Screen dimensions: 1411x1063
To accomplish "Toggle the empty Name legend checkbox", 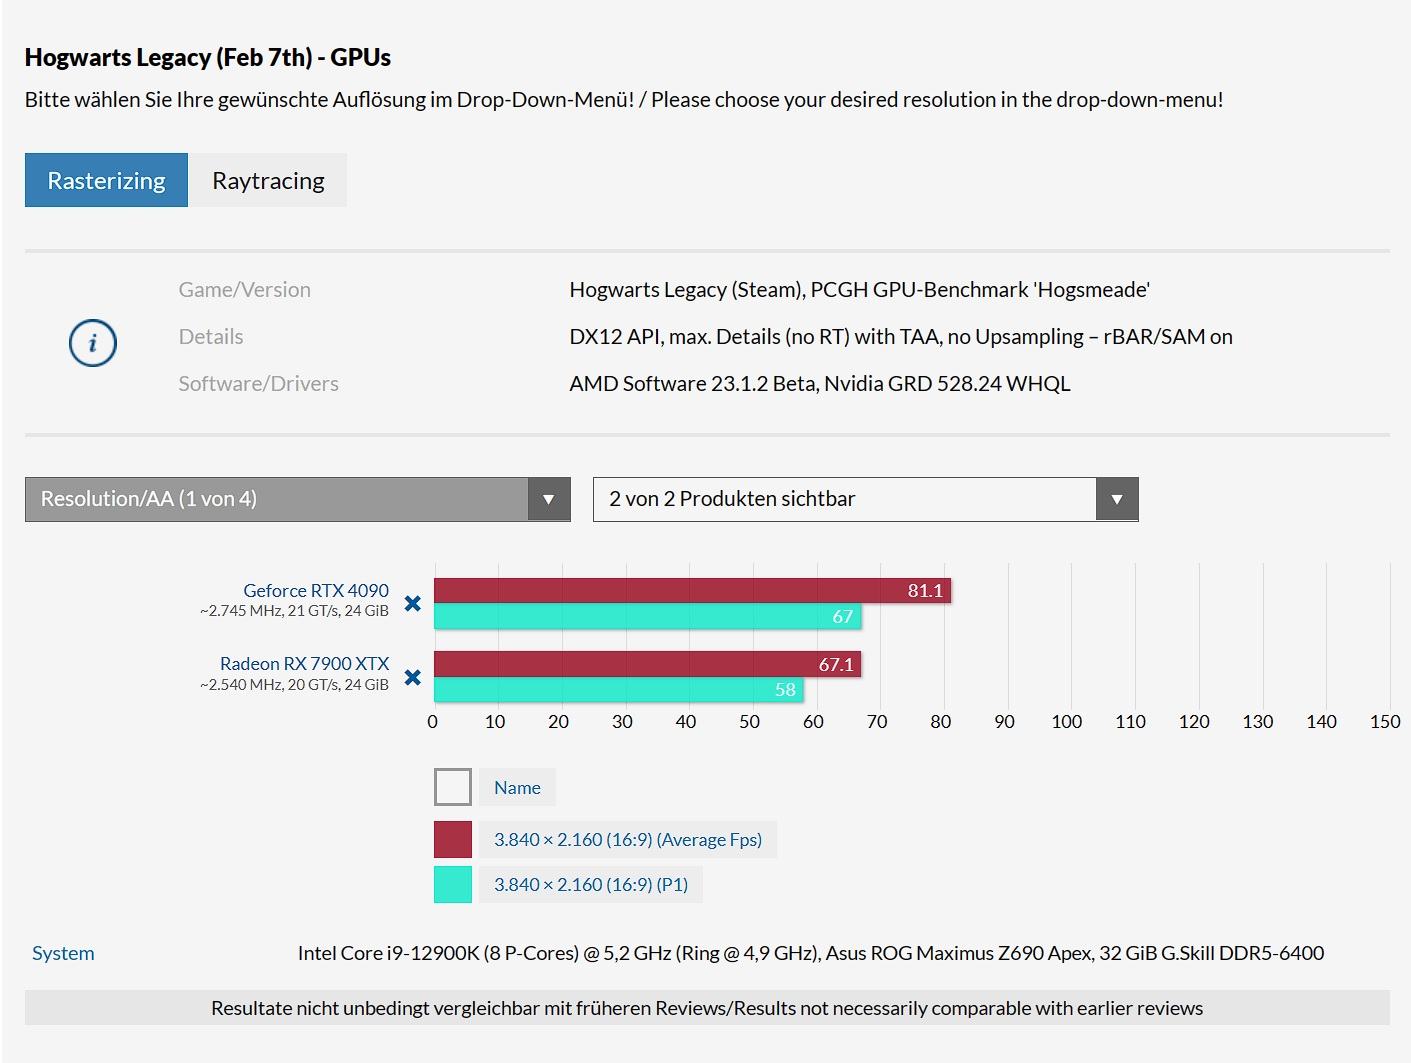I will (x=453, y=787).
